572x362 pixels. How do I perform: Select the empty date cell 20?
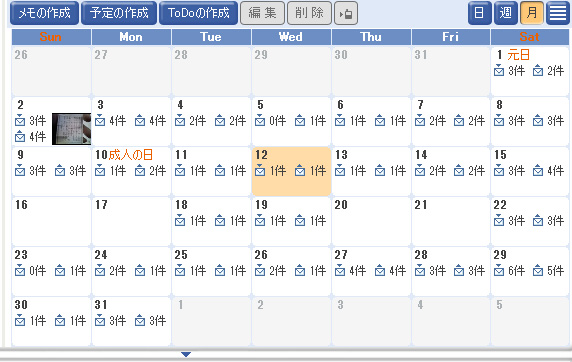[x=371, y=222]
